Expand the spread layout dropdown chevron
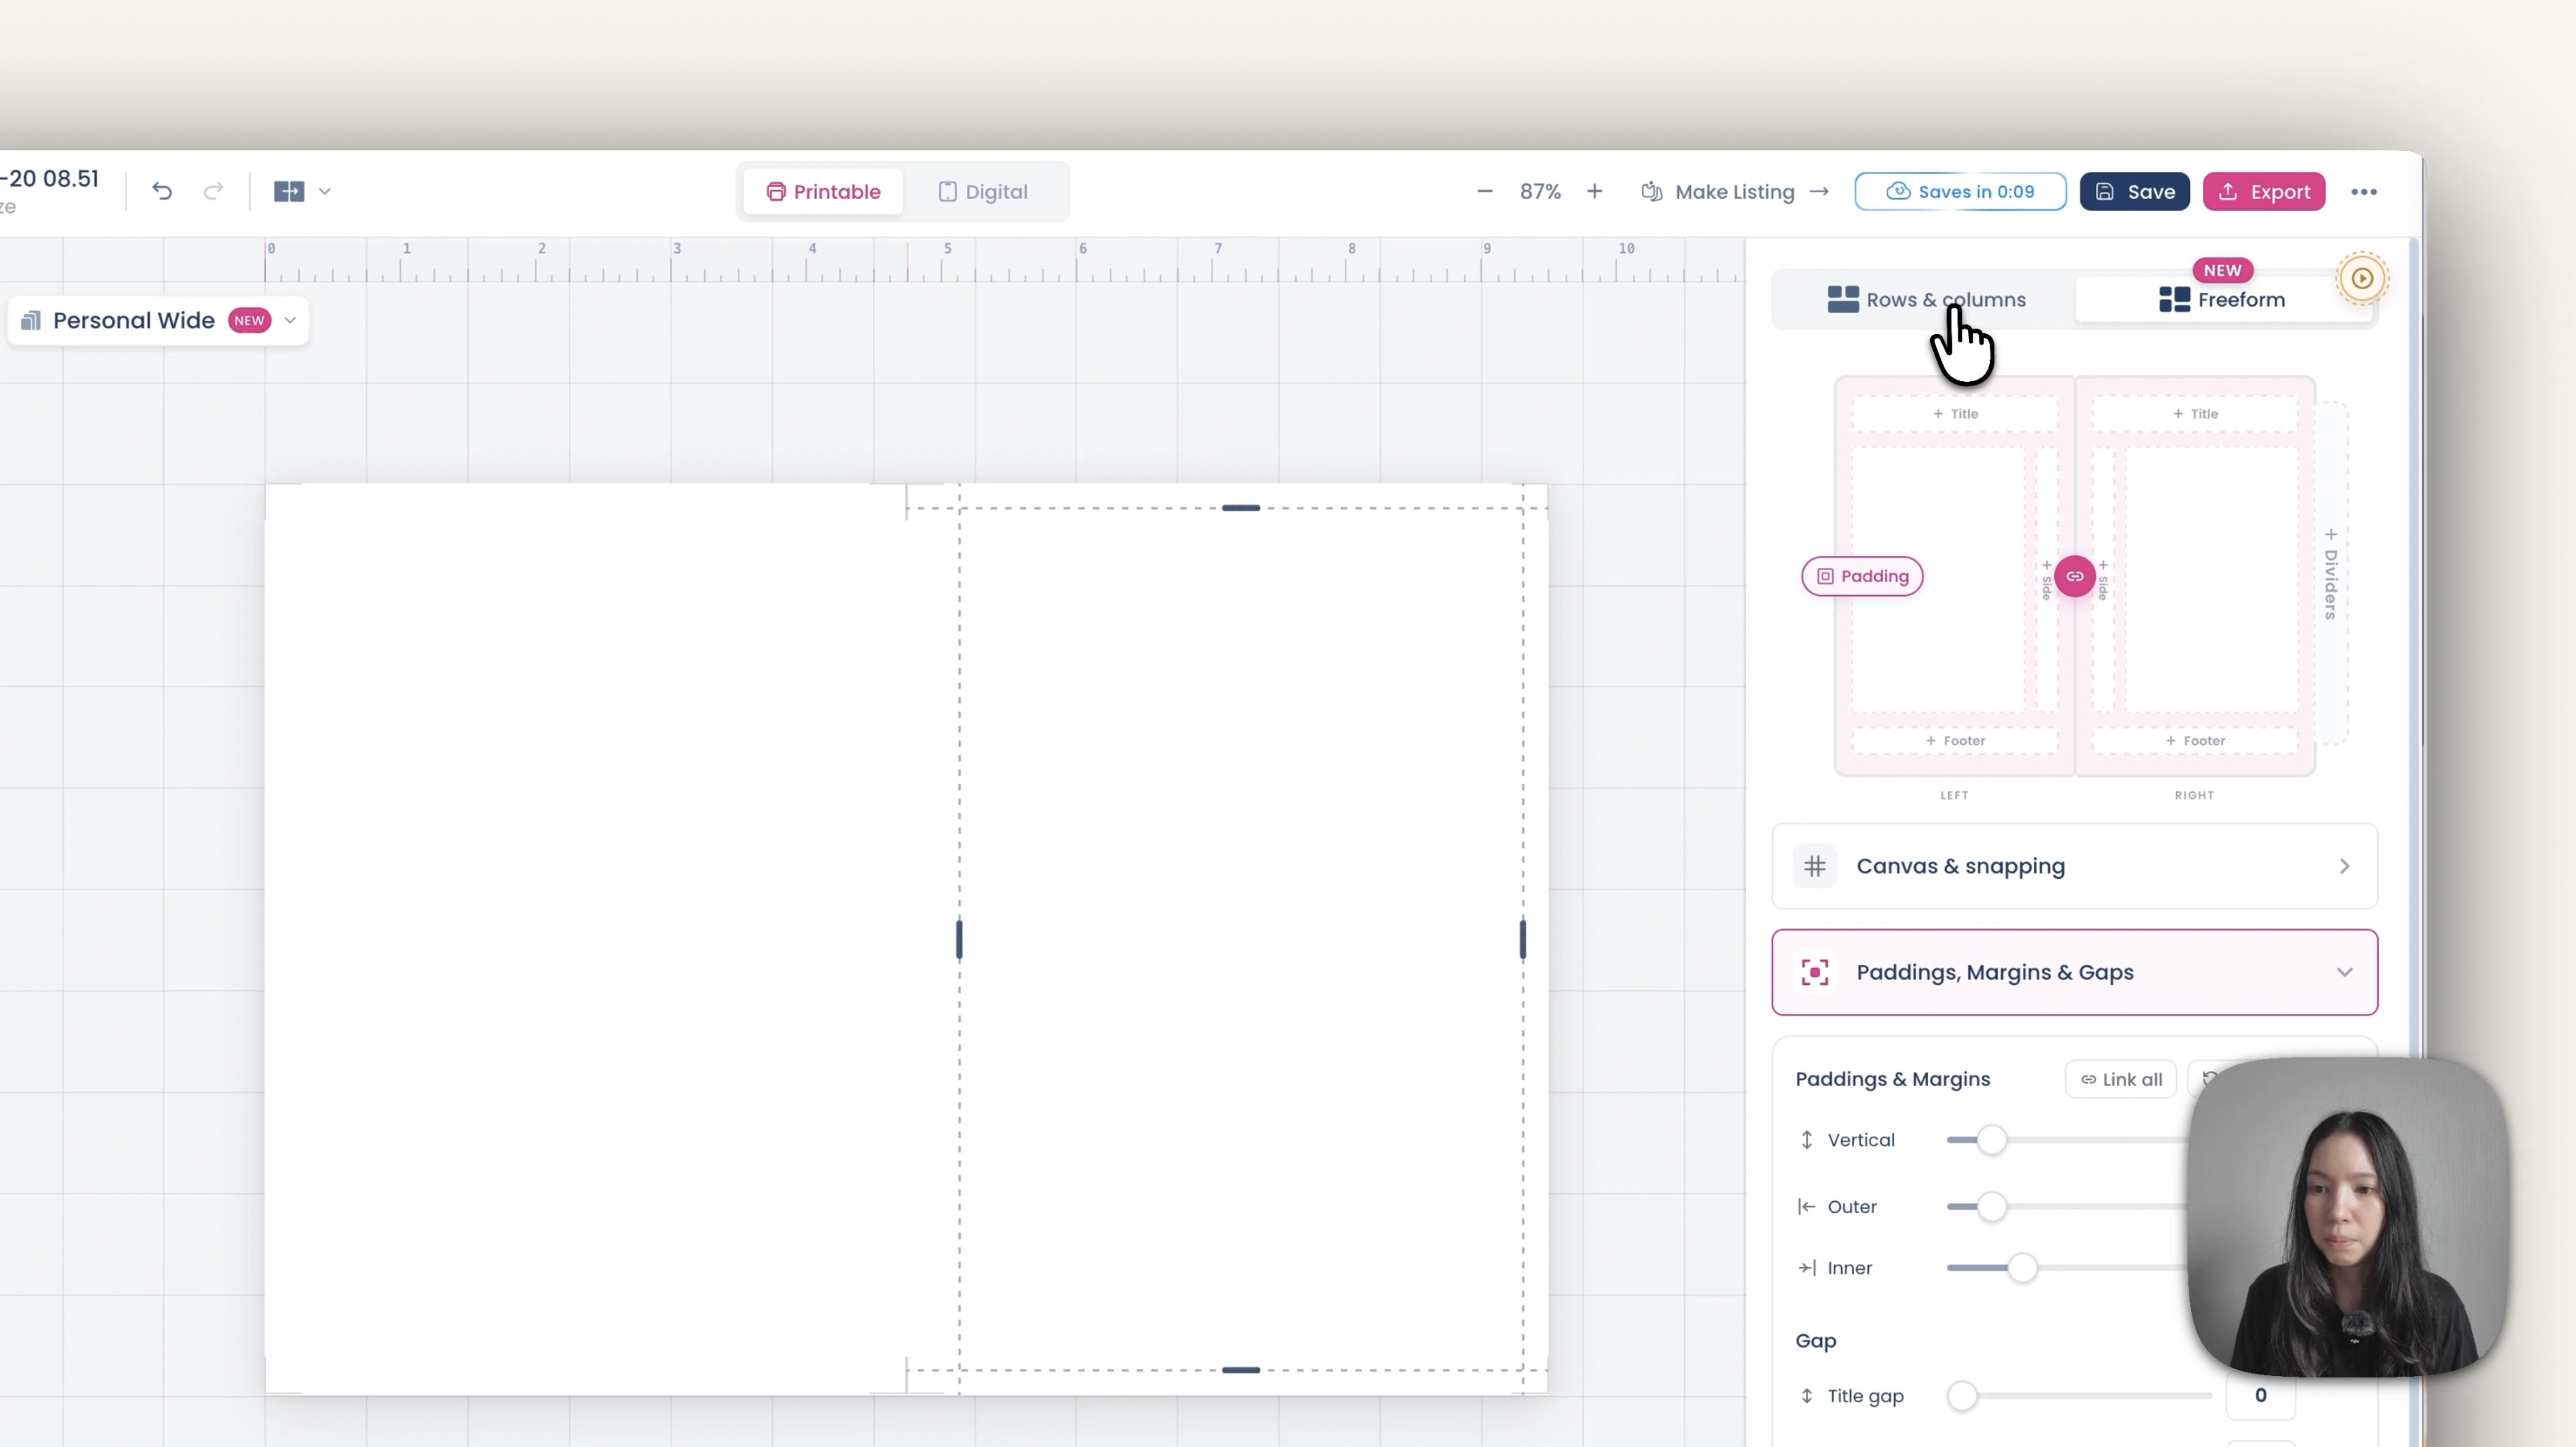The width and height of the screenshot is (2576, 1447). point(325,191)
